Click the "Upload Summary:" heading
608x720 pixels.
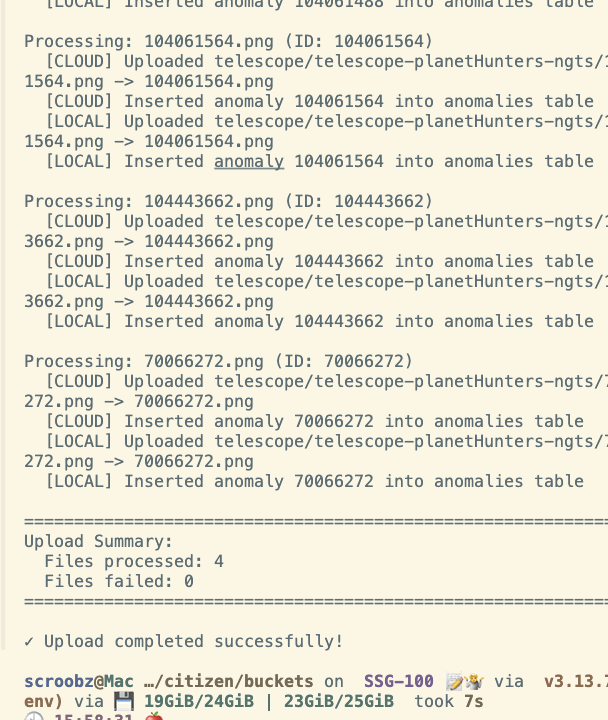[x=98, y=541]
